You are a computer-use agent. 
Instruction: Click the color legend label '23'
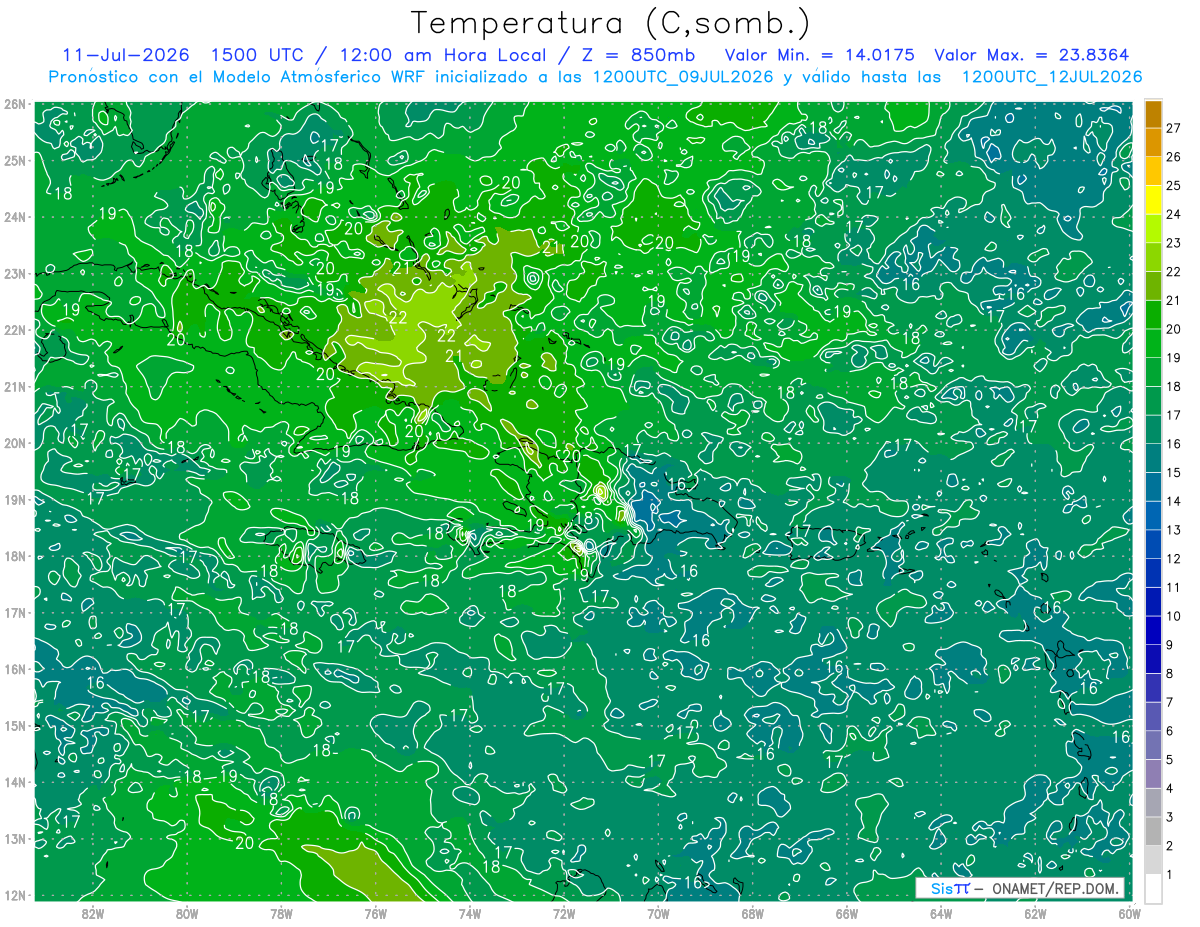point(1174,243)
